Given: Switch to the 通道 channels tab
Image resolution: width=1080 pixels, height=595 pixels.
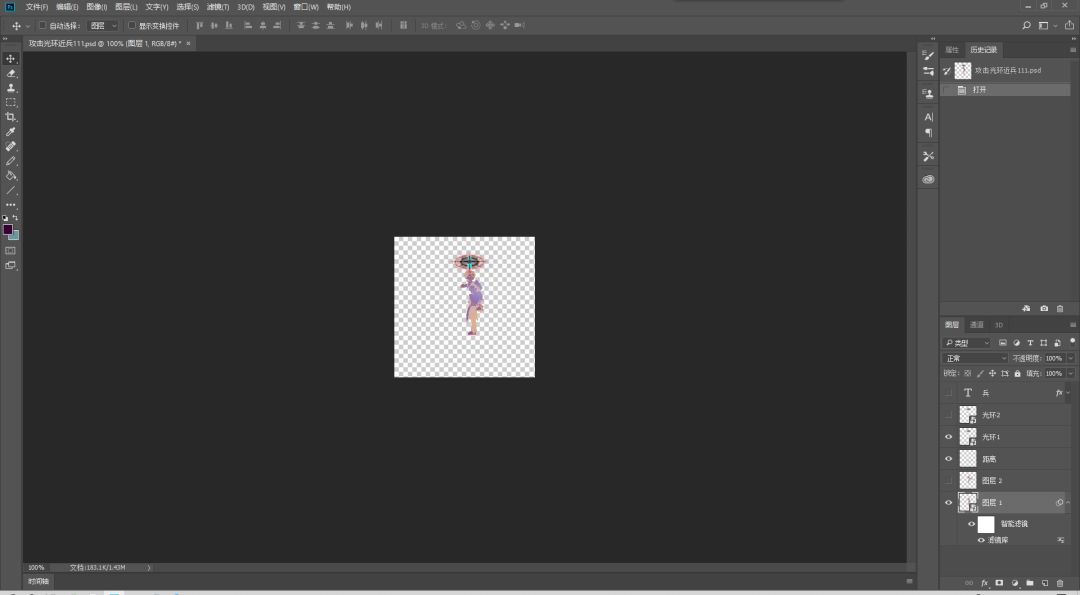Looking at the screenshot, I should point(977,325).
